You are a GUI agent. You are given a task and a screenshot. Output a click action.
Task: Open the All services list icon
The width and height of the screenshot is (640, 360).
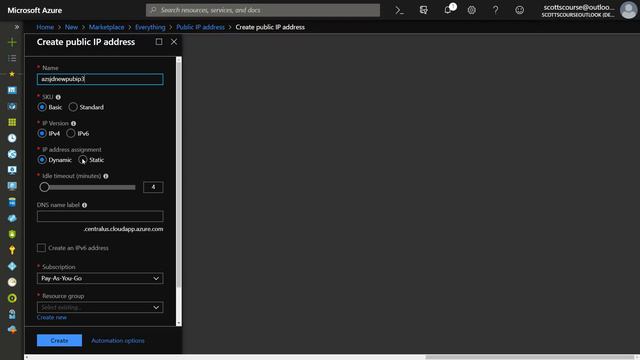12,58
